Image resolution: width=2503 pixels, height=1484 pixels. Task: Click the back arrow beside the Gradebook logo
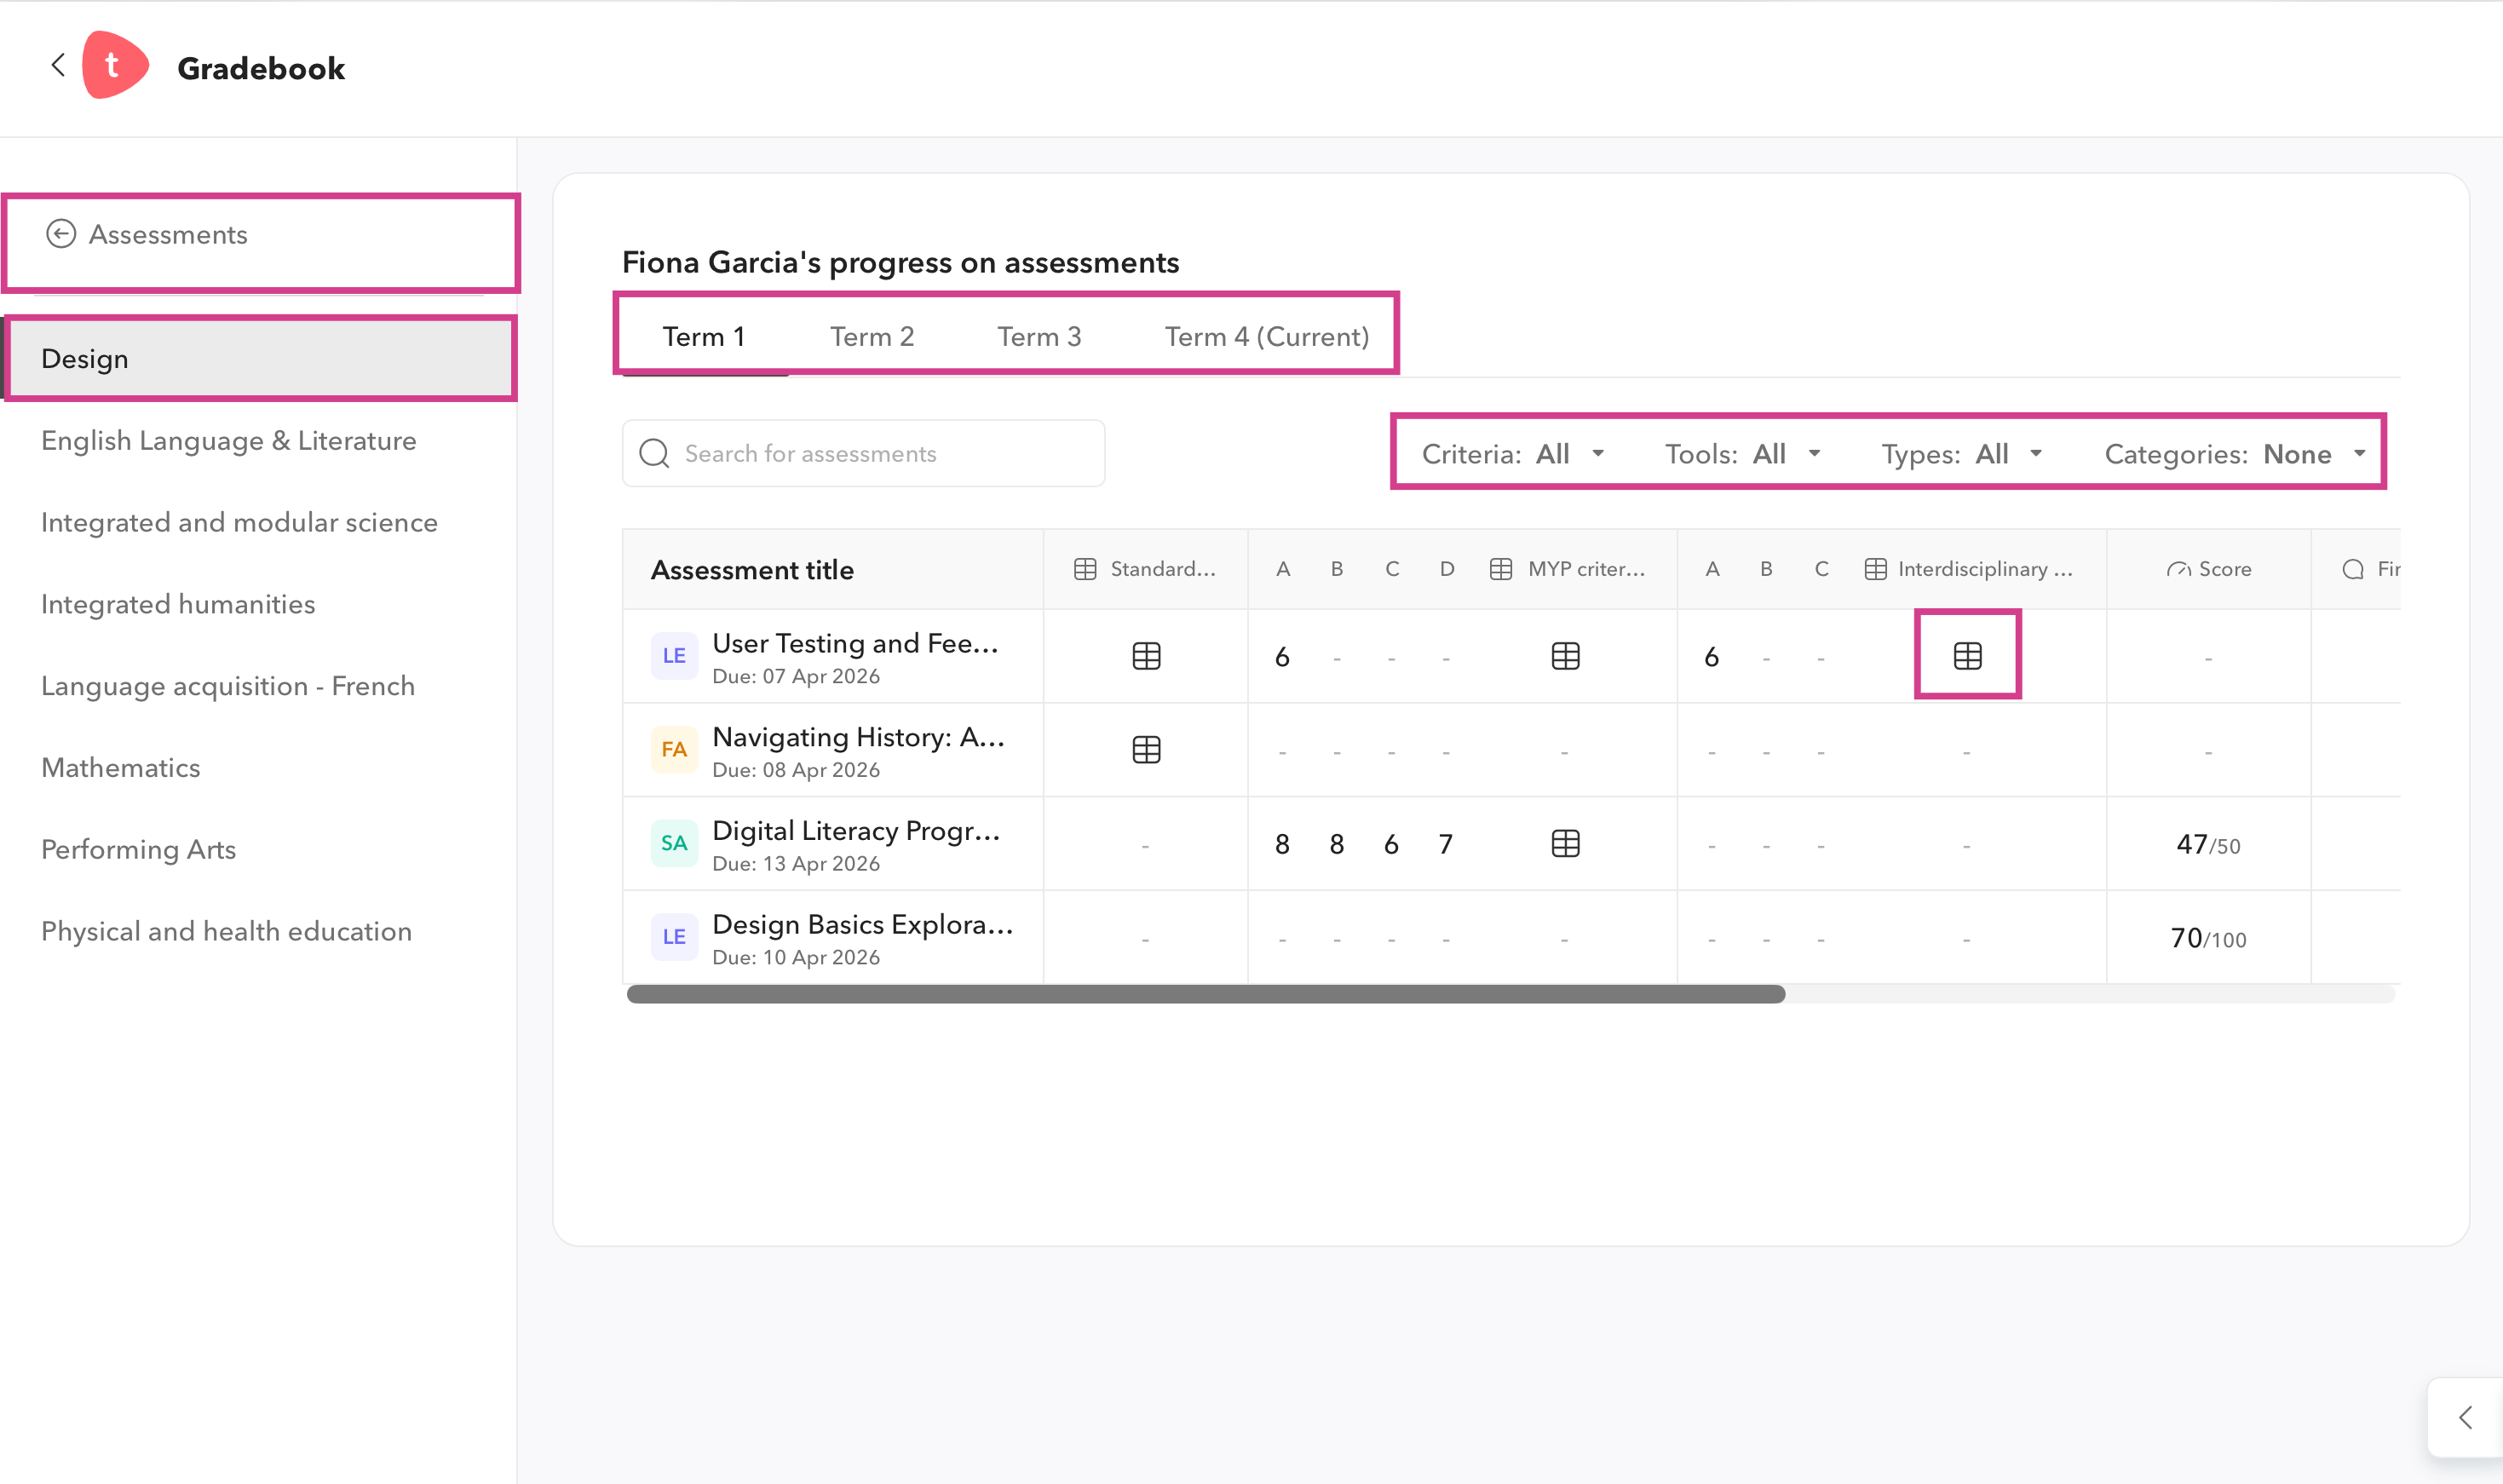58,66
